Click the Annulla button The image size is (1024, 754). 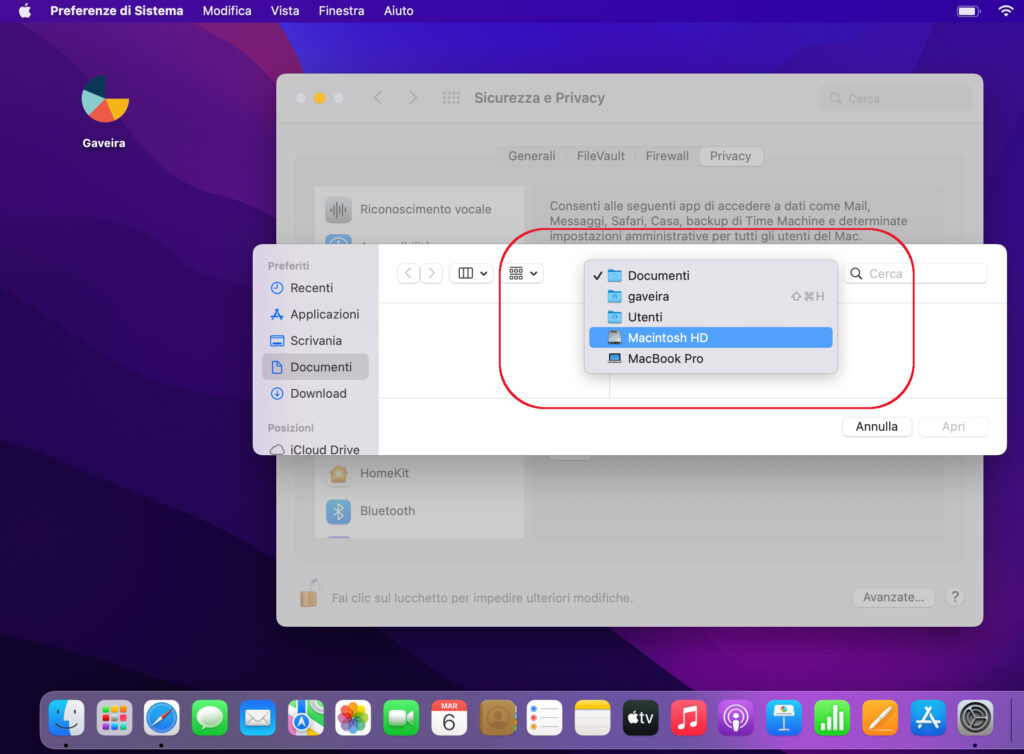click(876, 427)
